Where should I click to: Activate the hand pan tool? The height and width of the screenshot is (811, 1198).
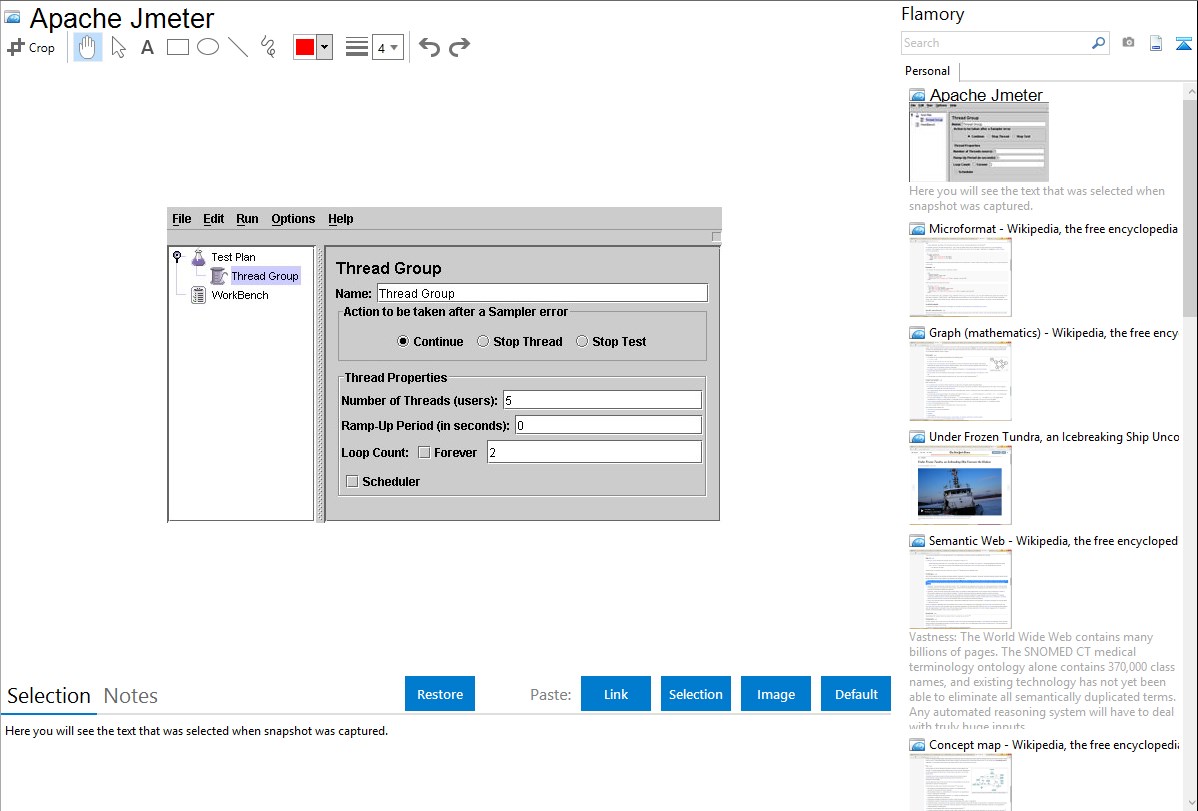(x=88, y=47)
